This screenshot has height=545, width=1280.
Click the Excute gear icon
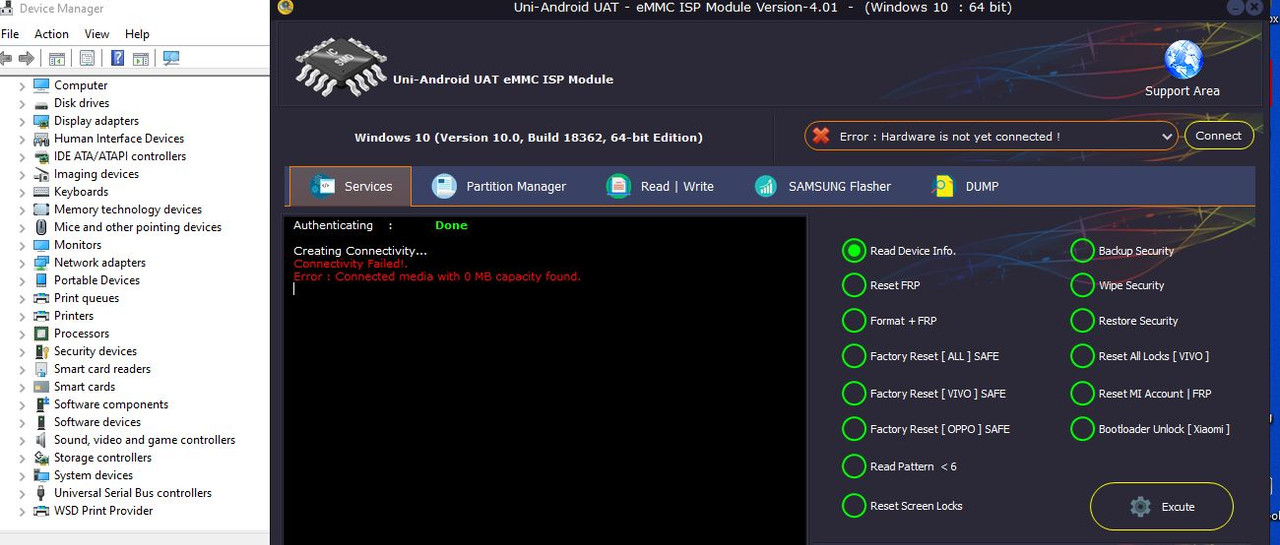point(1140,507)
